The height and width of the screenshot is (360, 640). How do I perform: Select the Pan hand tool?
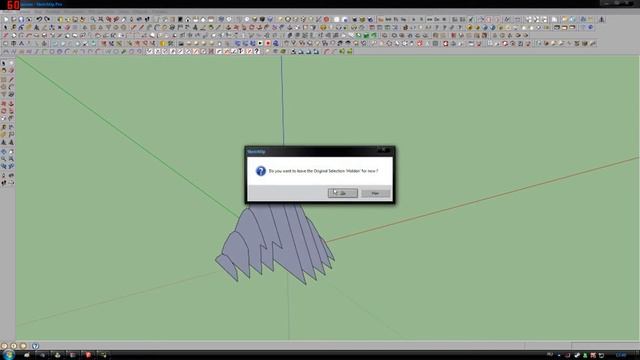coord(11,152)
